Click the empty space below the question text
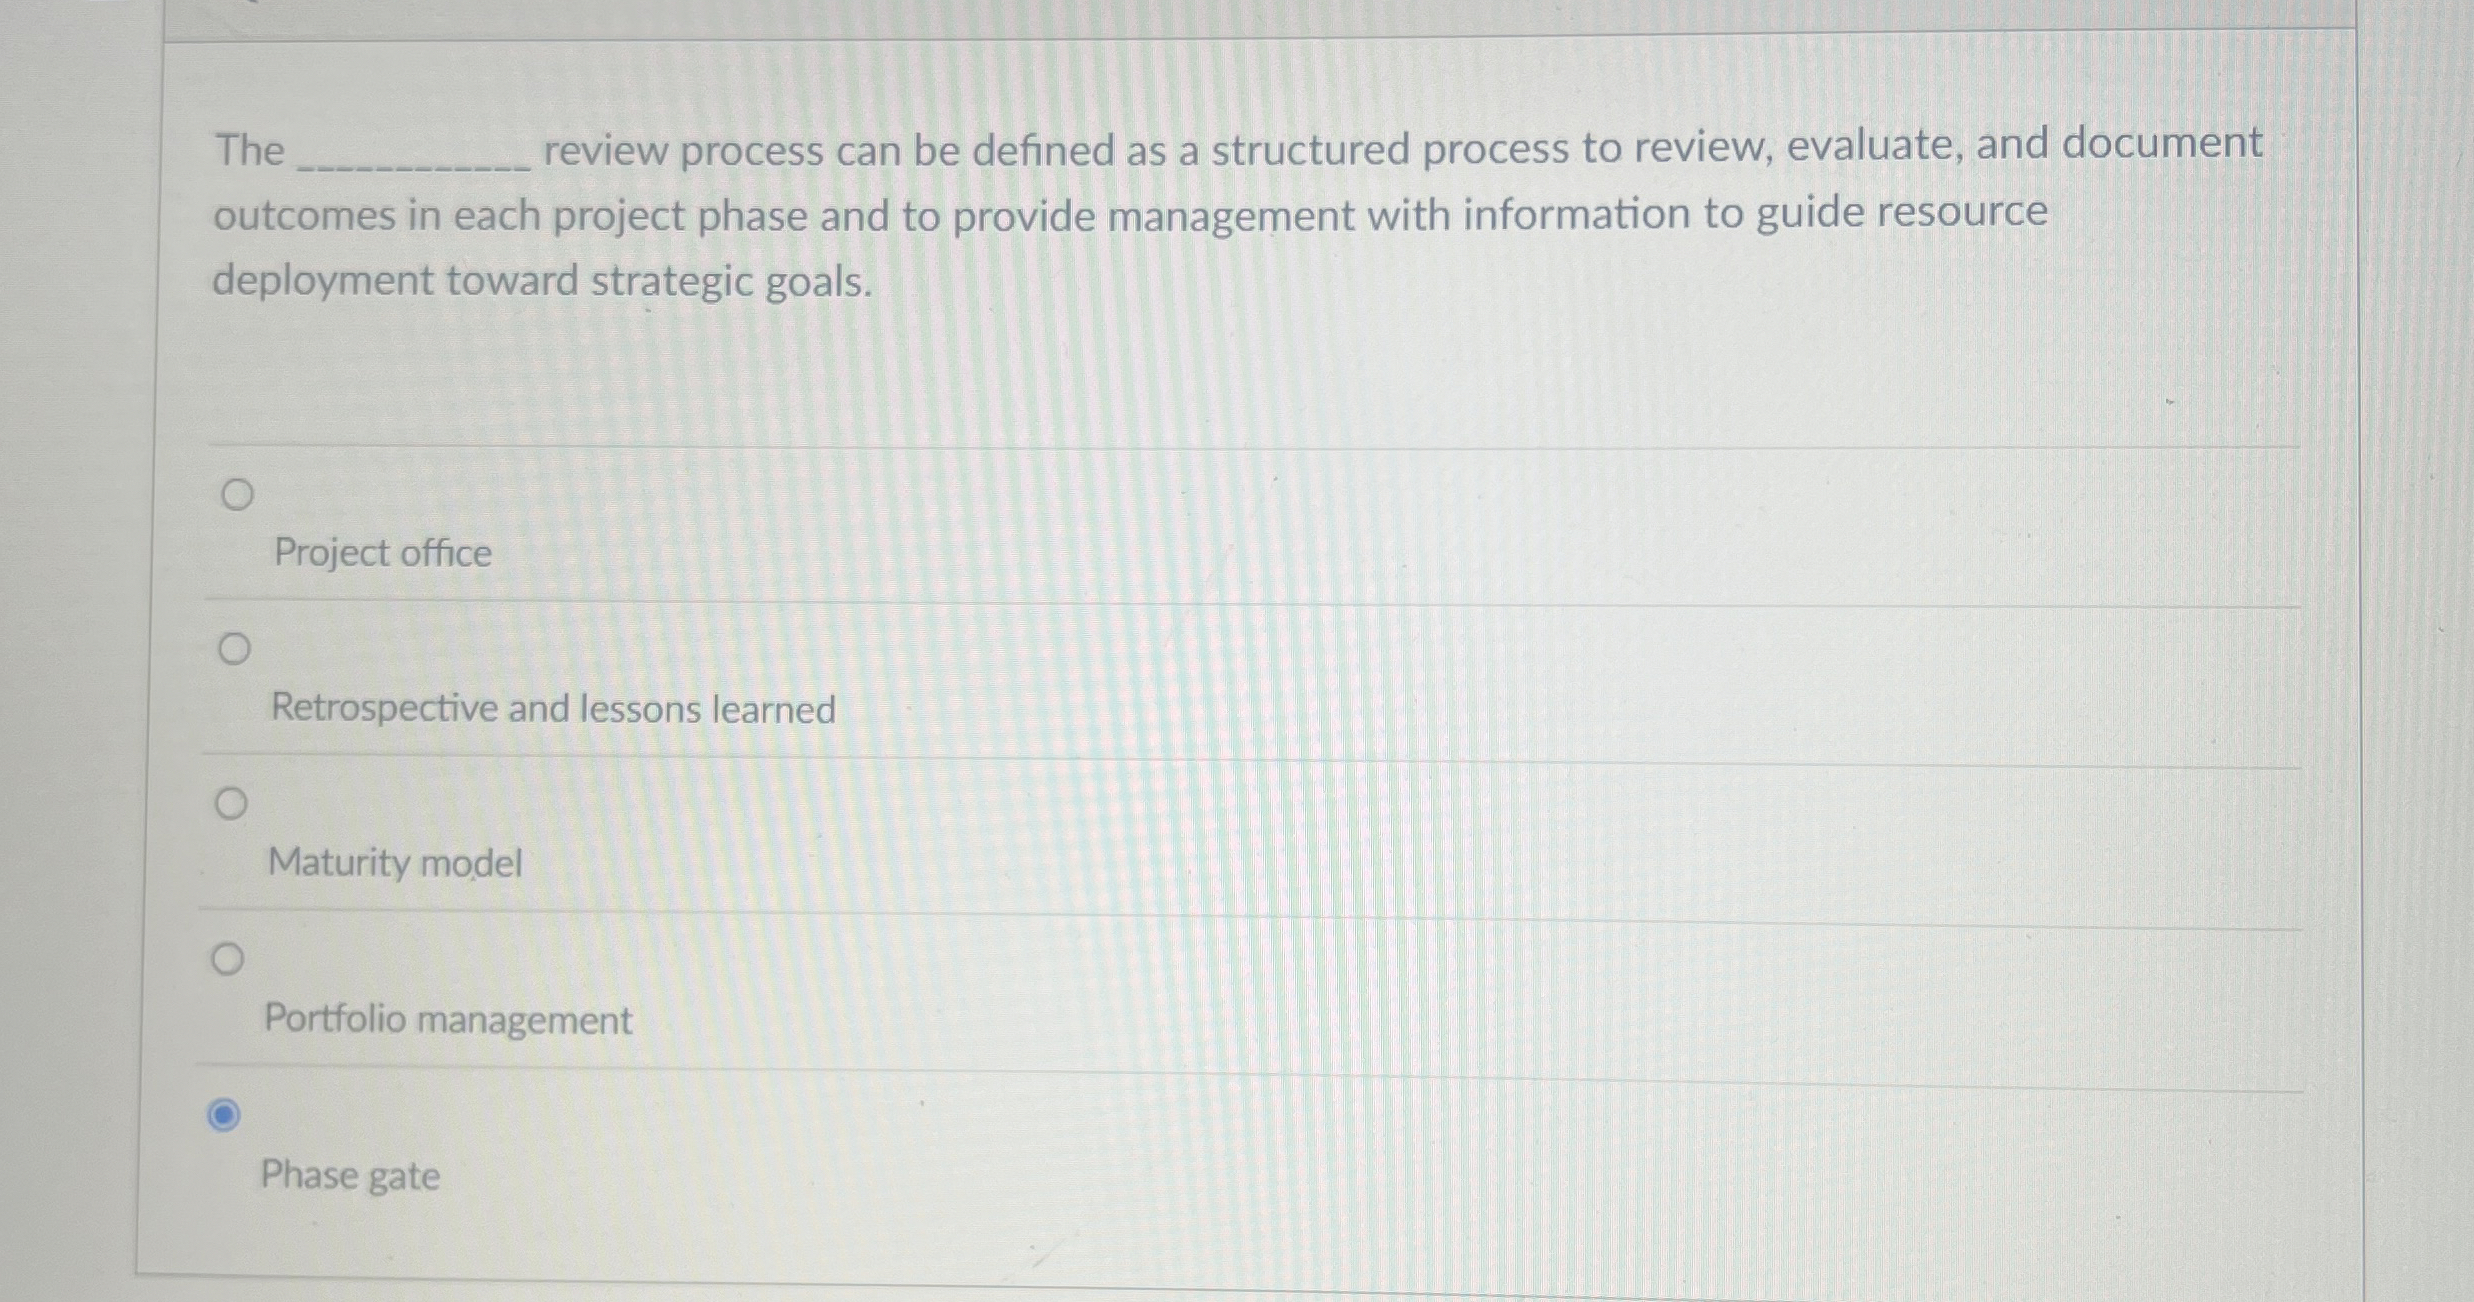 click(x=1200, y=380)
